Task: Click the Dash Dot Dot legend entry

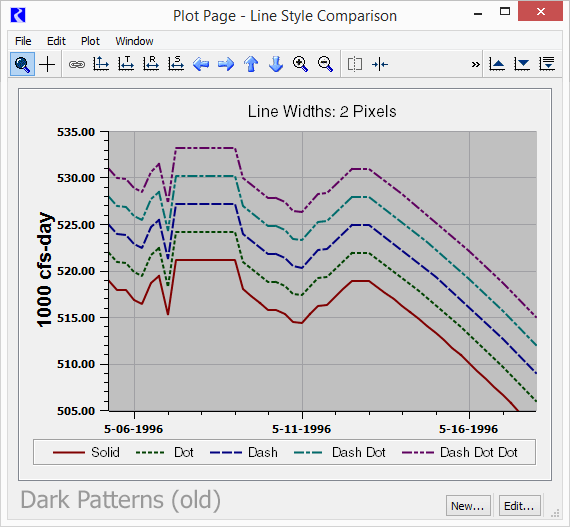Action: point(460,452)
